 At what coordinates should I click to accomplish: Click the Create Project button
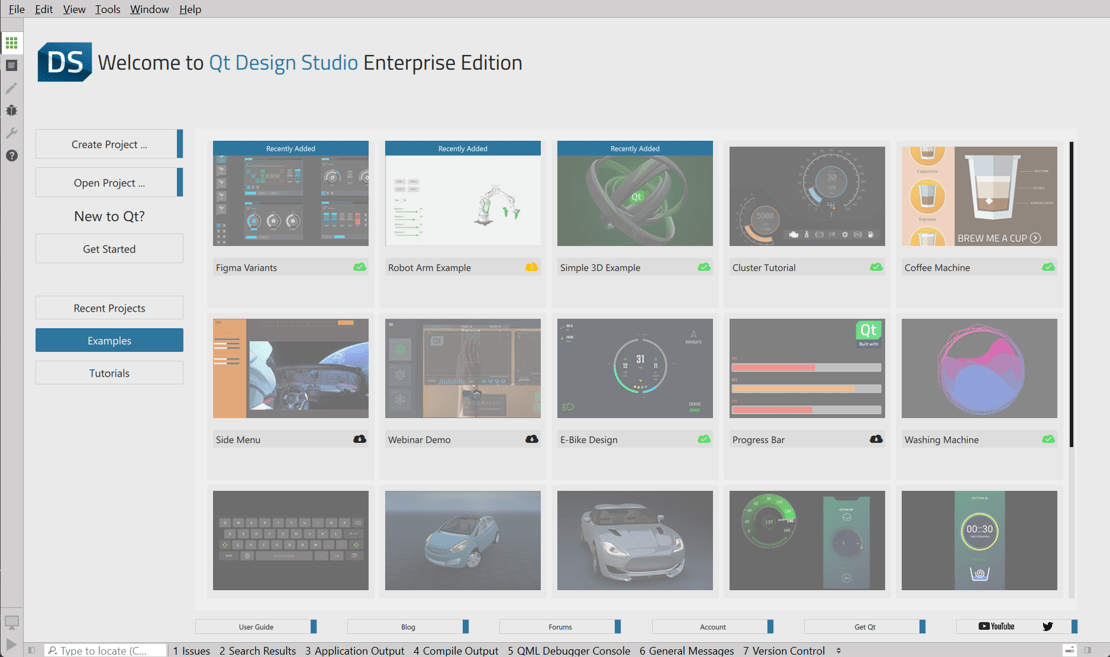click(x=106, y=143)
